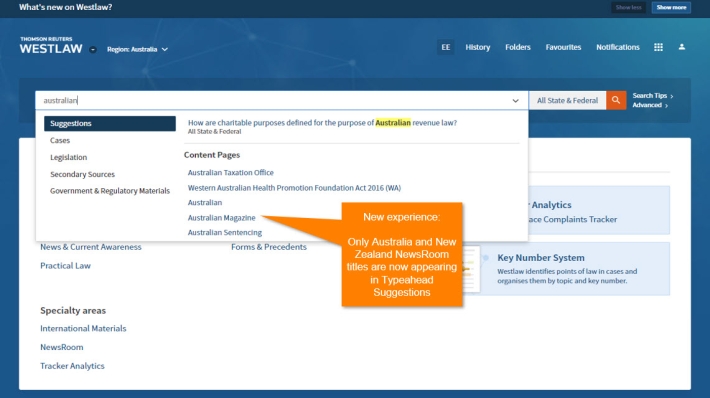Open the Complaints Tracker link
710x398 pixels.
coord(572,219)
